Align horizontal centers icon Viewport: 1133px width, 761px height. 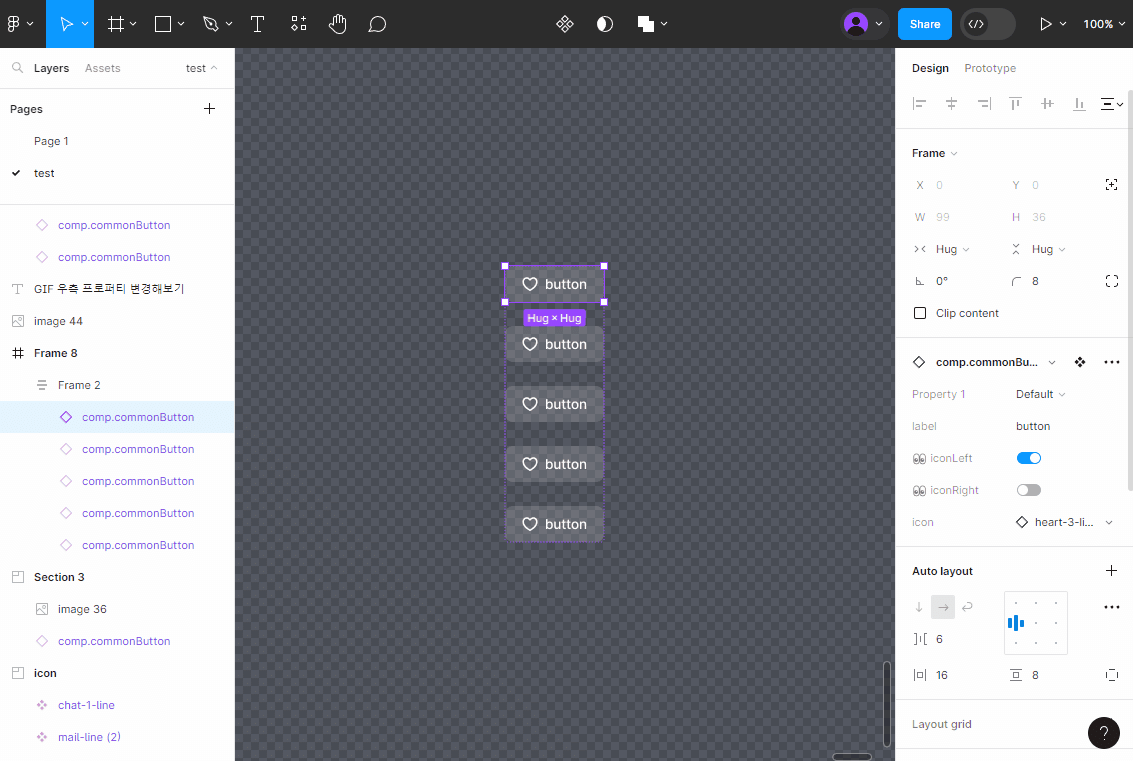tap(951, 104)
